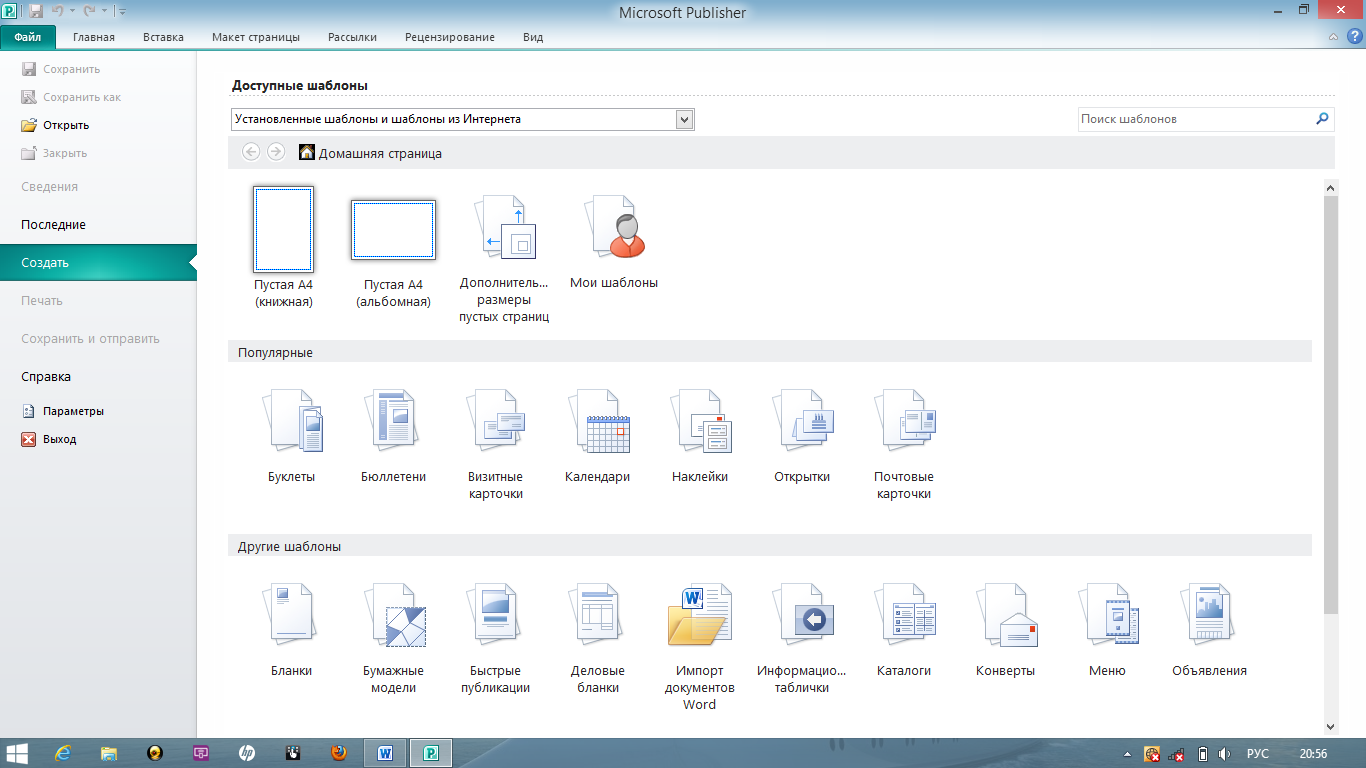The width and height of the screenshot is (1366, 768).
Task: Select the Наклейки templates
Action: (700, 436)
